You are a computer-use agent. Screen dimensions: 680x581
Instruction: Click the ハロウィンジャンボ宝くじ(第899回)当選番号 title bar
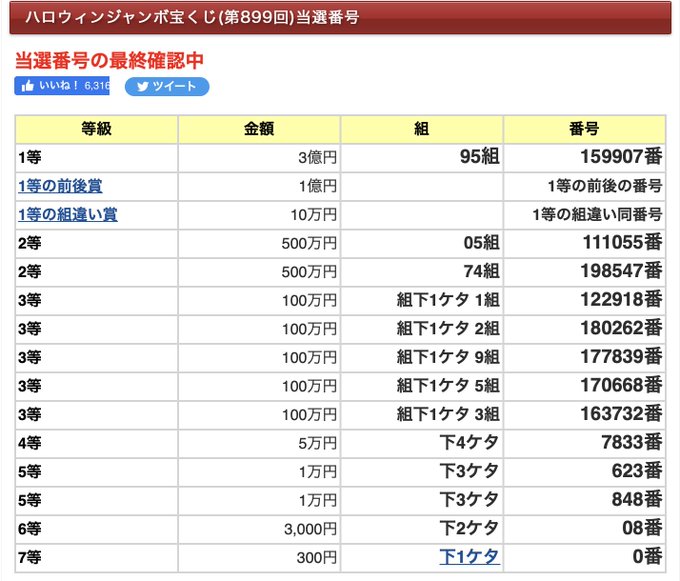click(x=340, y=17)
